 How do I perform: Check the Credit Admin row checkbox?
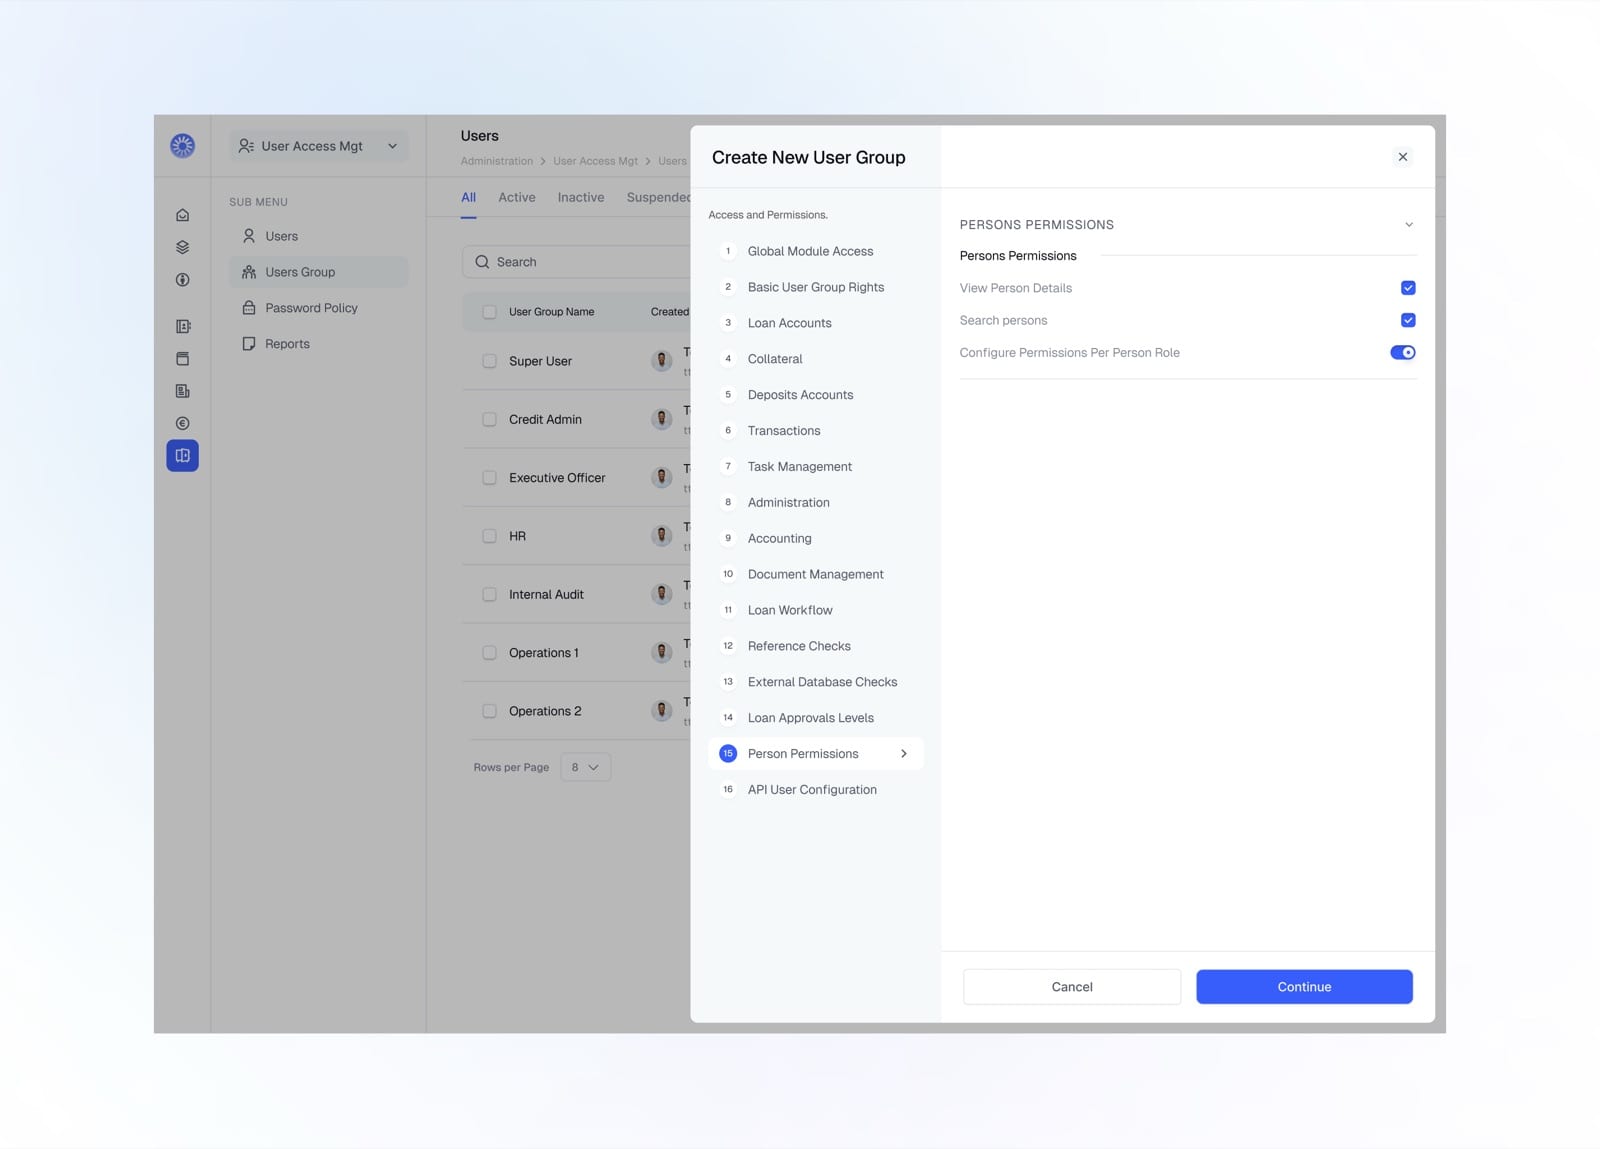pyautogui.click(x=489, y=419)
